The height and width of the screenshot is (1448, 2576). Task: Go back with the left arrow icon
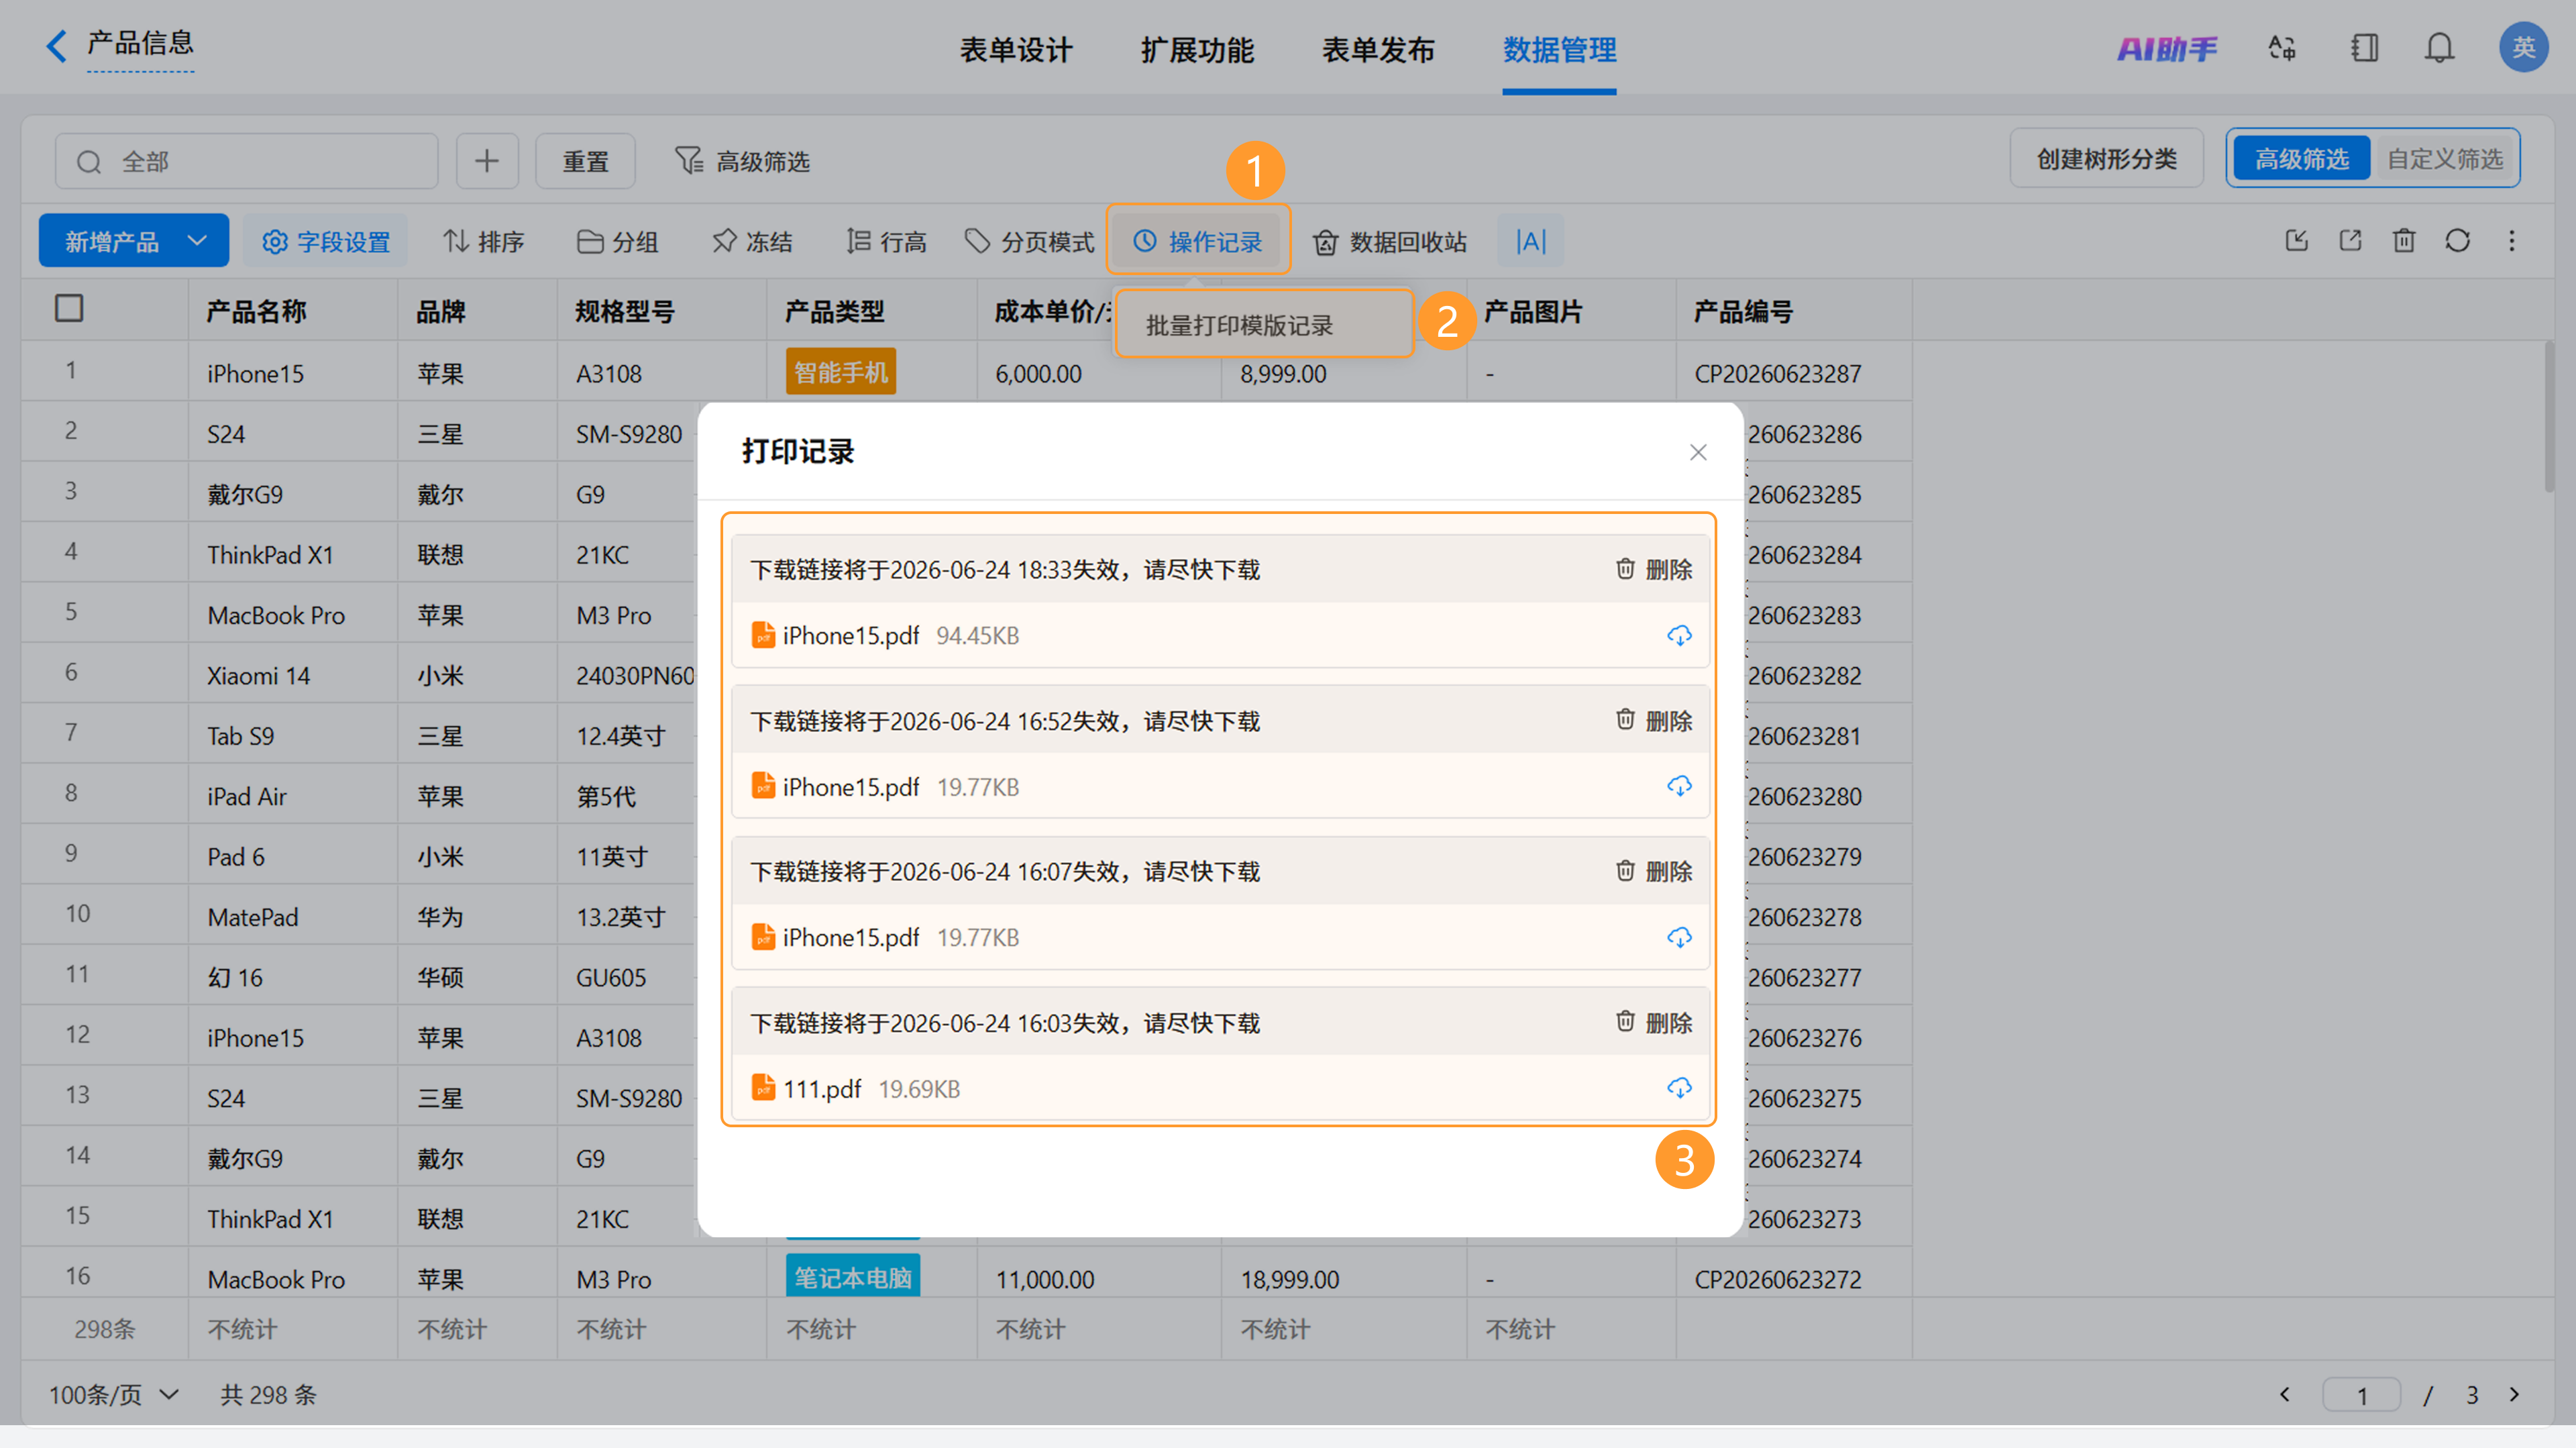57,45
